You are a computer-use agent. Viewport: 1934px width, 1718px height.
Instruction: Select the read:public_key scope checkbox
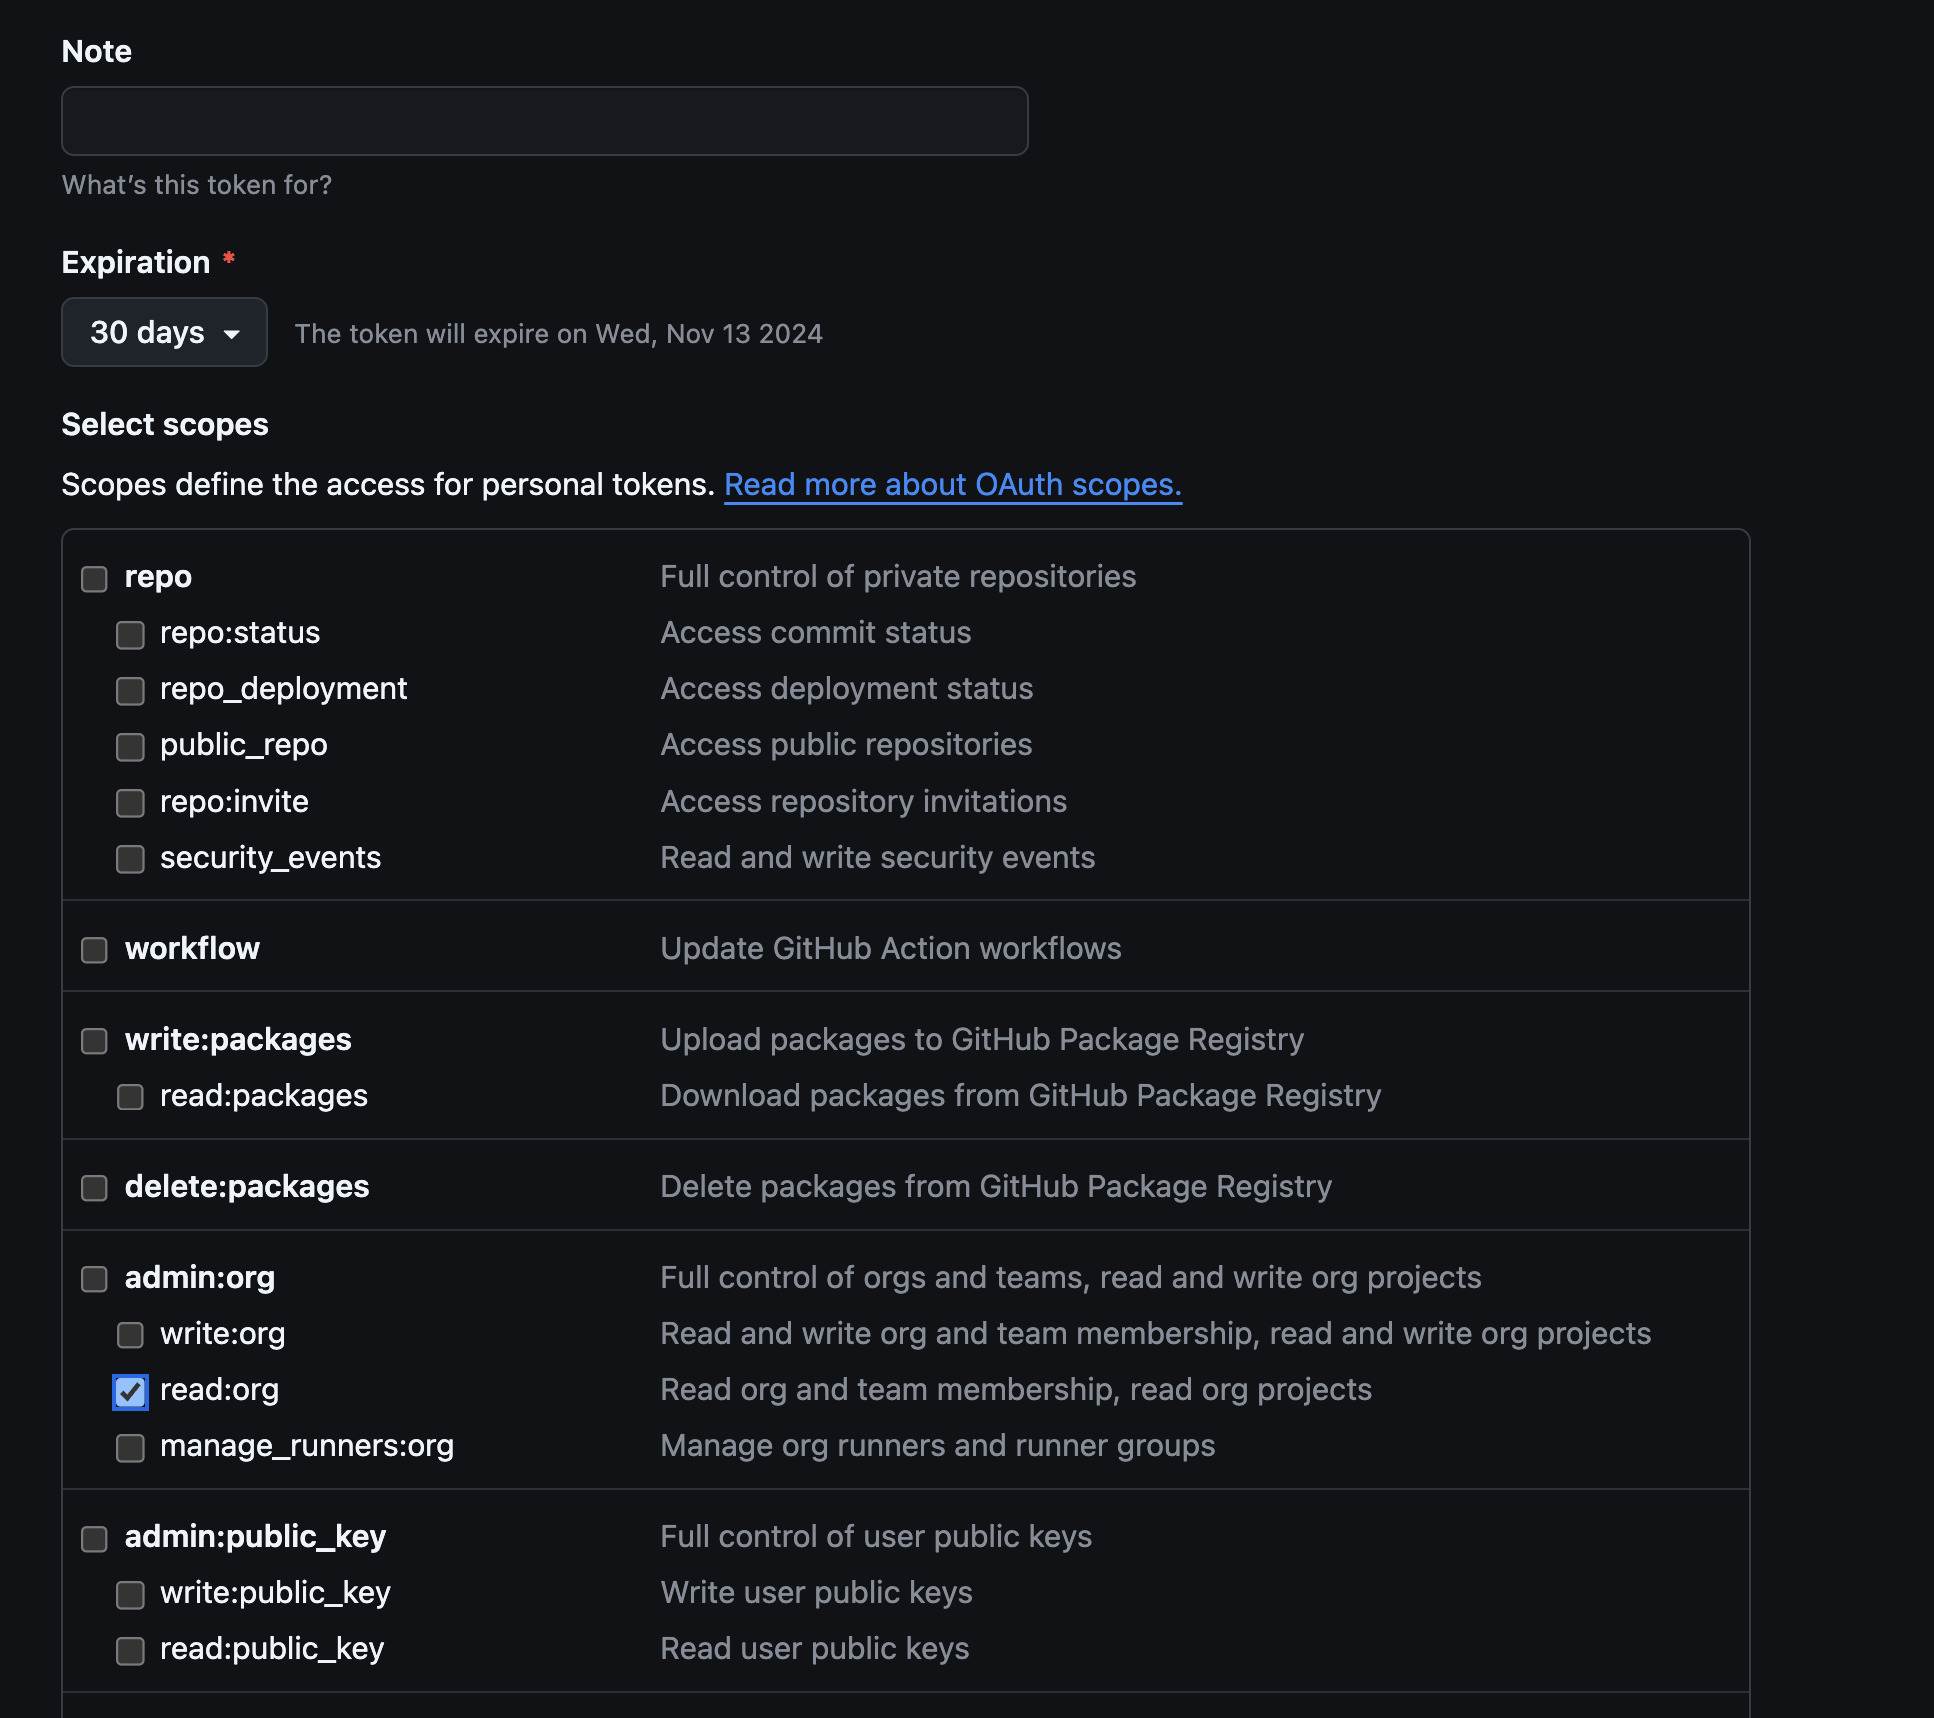(x=130, y=1650)
